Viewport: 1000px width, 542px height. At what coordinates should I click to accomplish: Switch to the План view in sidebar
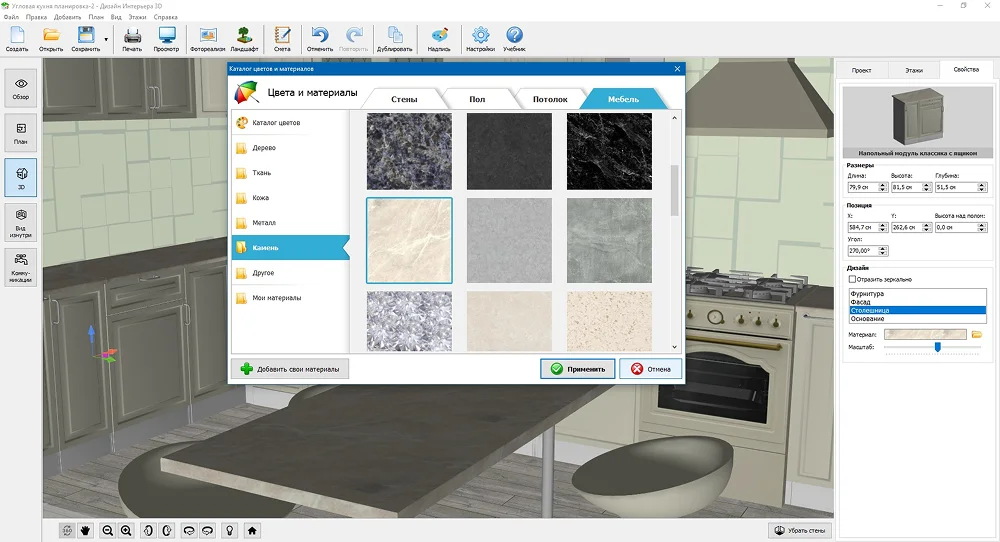(22, 132)
